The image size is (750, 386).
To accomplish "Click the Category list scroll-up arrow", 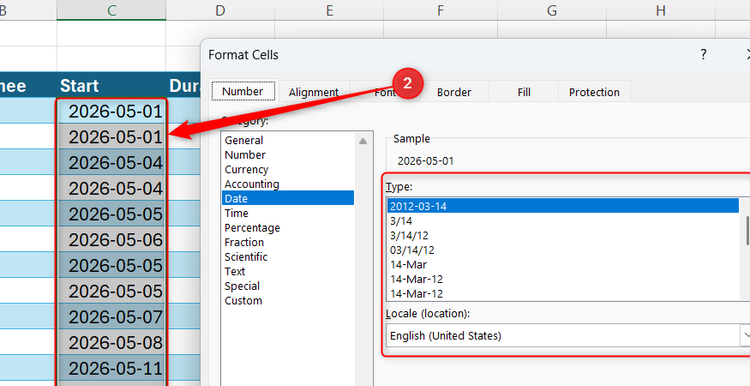I will tap(363, 141).
